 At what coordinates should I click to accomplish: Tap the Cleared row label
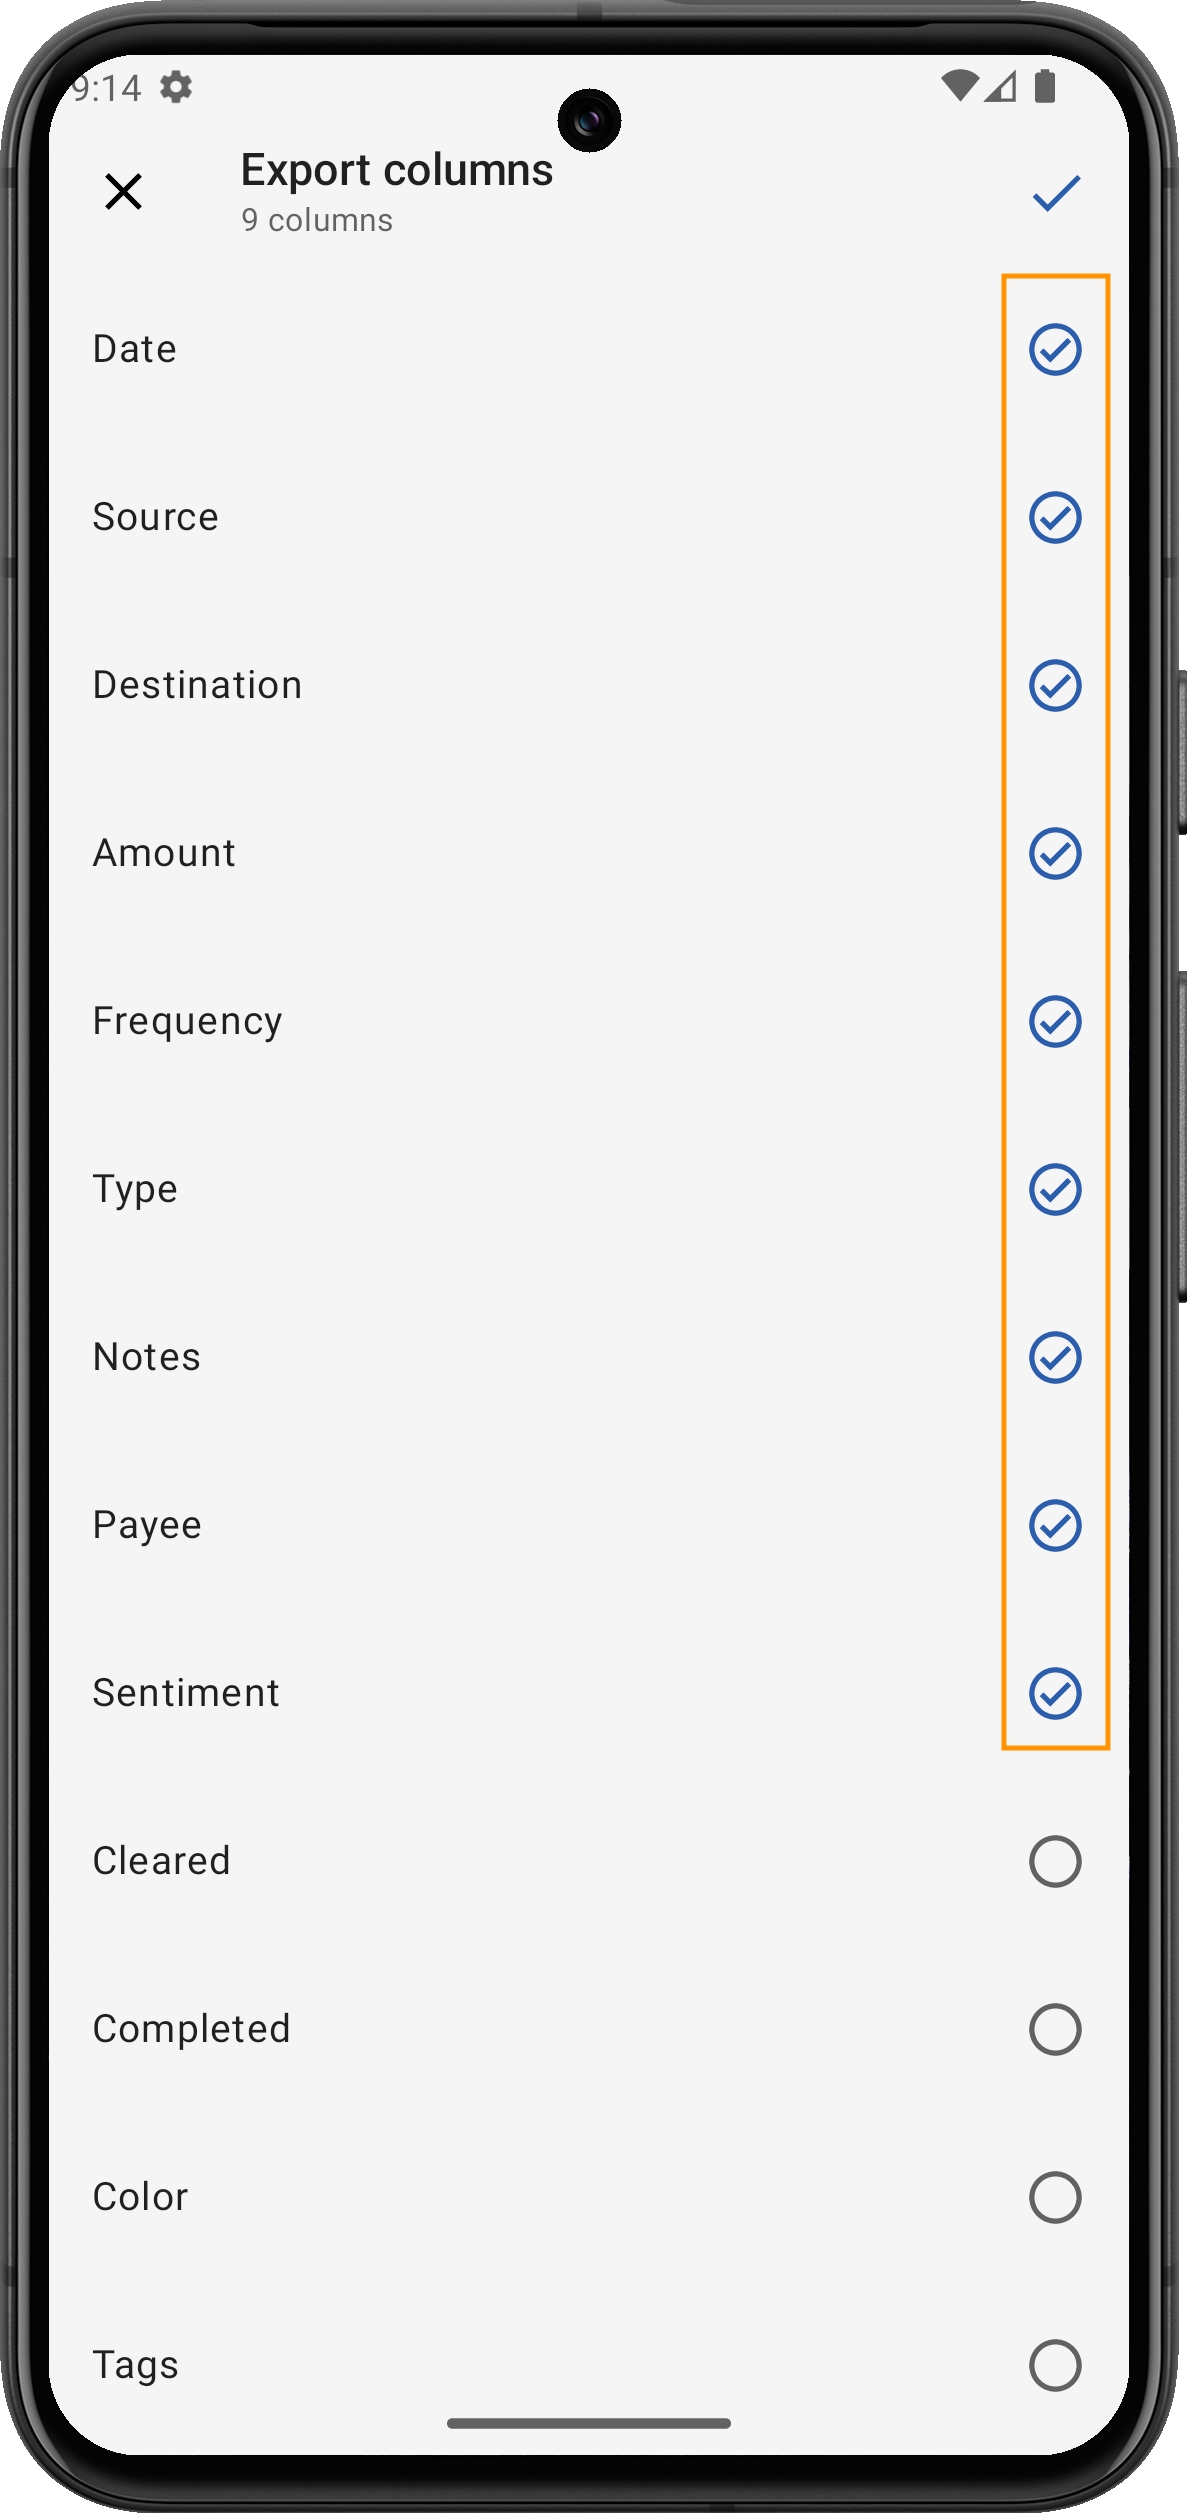[162, 1862]
